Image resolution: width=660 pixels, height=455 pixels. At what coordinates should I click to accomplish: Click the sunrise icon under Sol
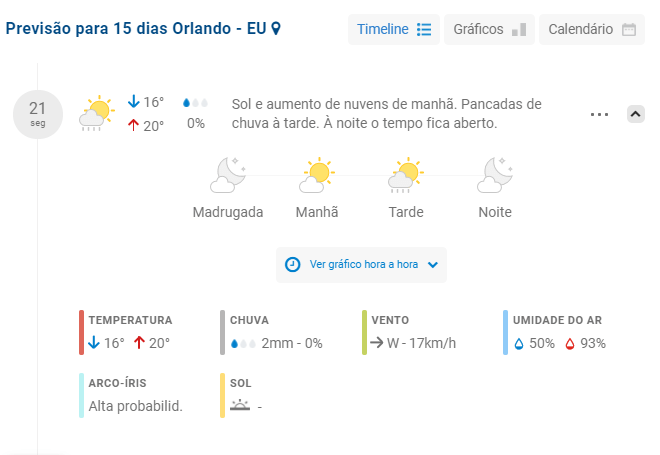240,405
